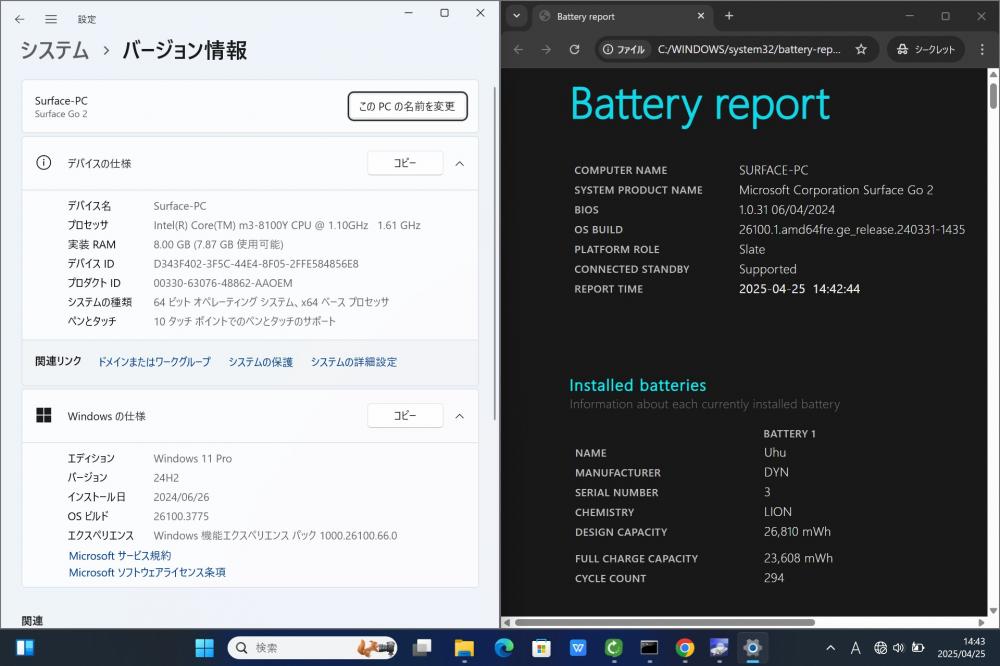This screenshot has width=1000, height=666.
Task: Open Microsoft Store from the taskbar
Action: tap(541, 648)
